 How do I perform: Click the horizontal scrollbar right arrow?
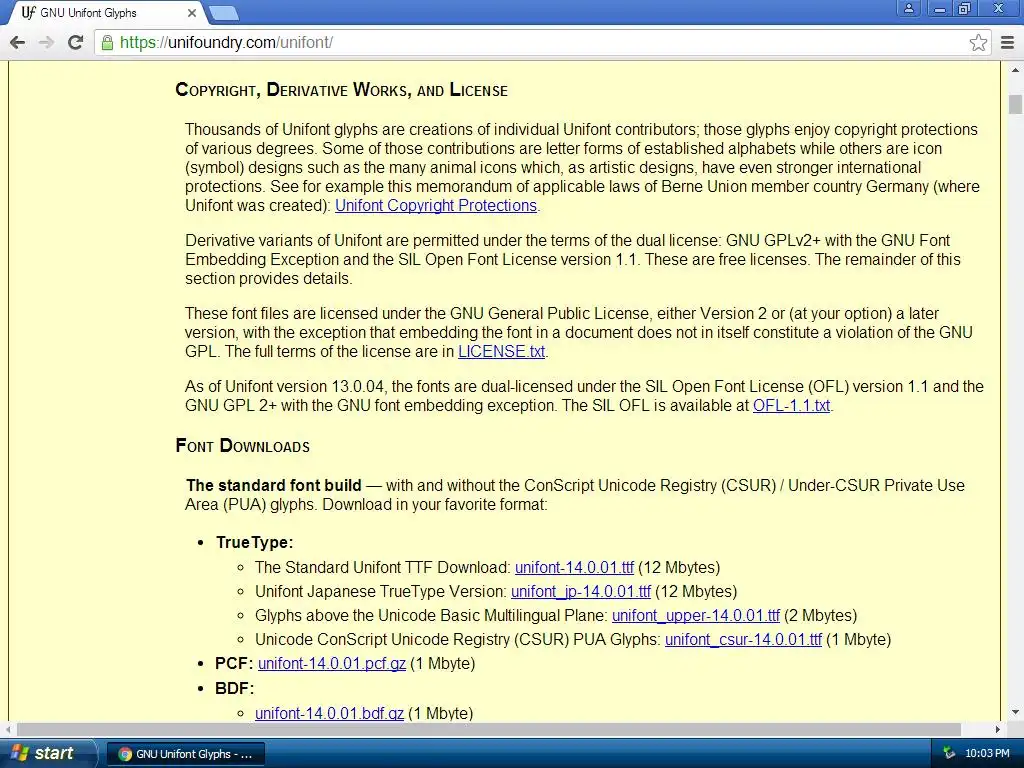(997, 729)
